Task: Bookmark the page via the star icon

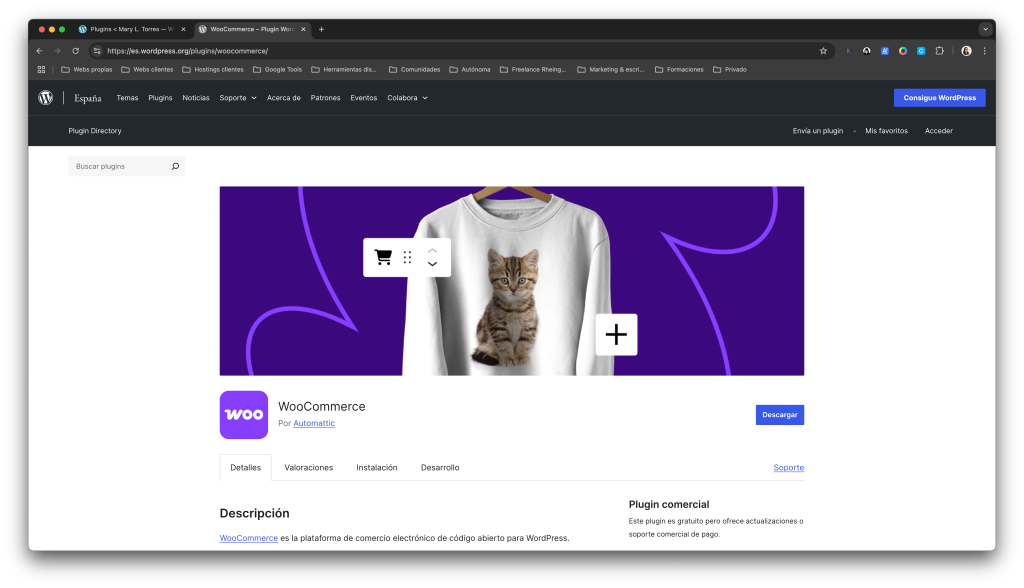Action: [822, 50]
